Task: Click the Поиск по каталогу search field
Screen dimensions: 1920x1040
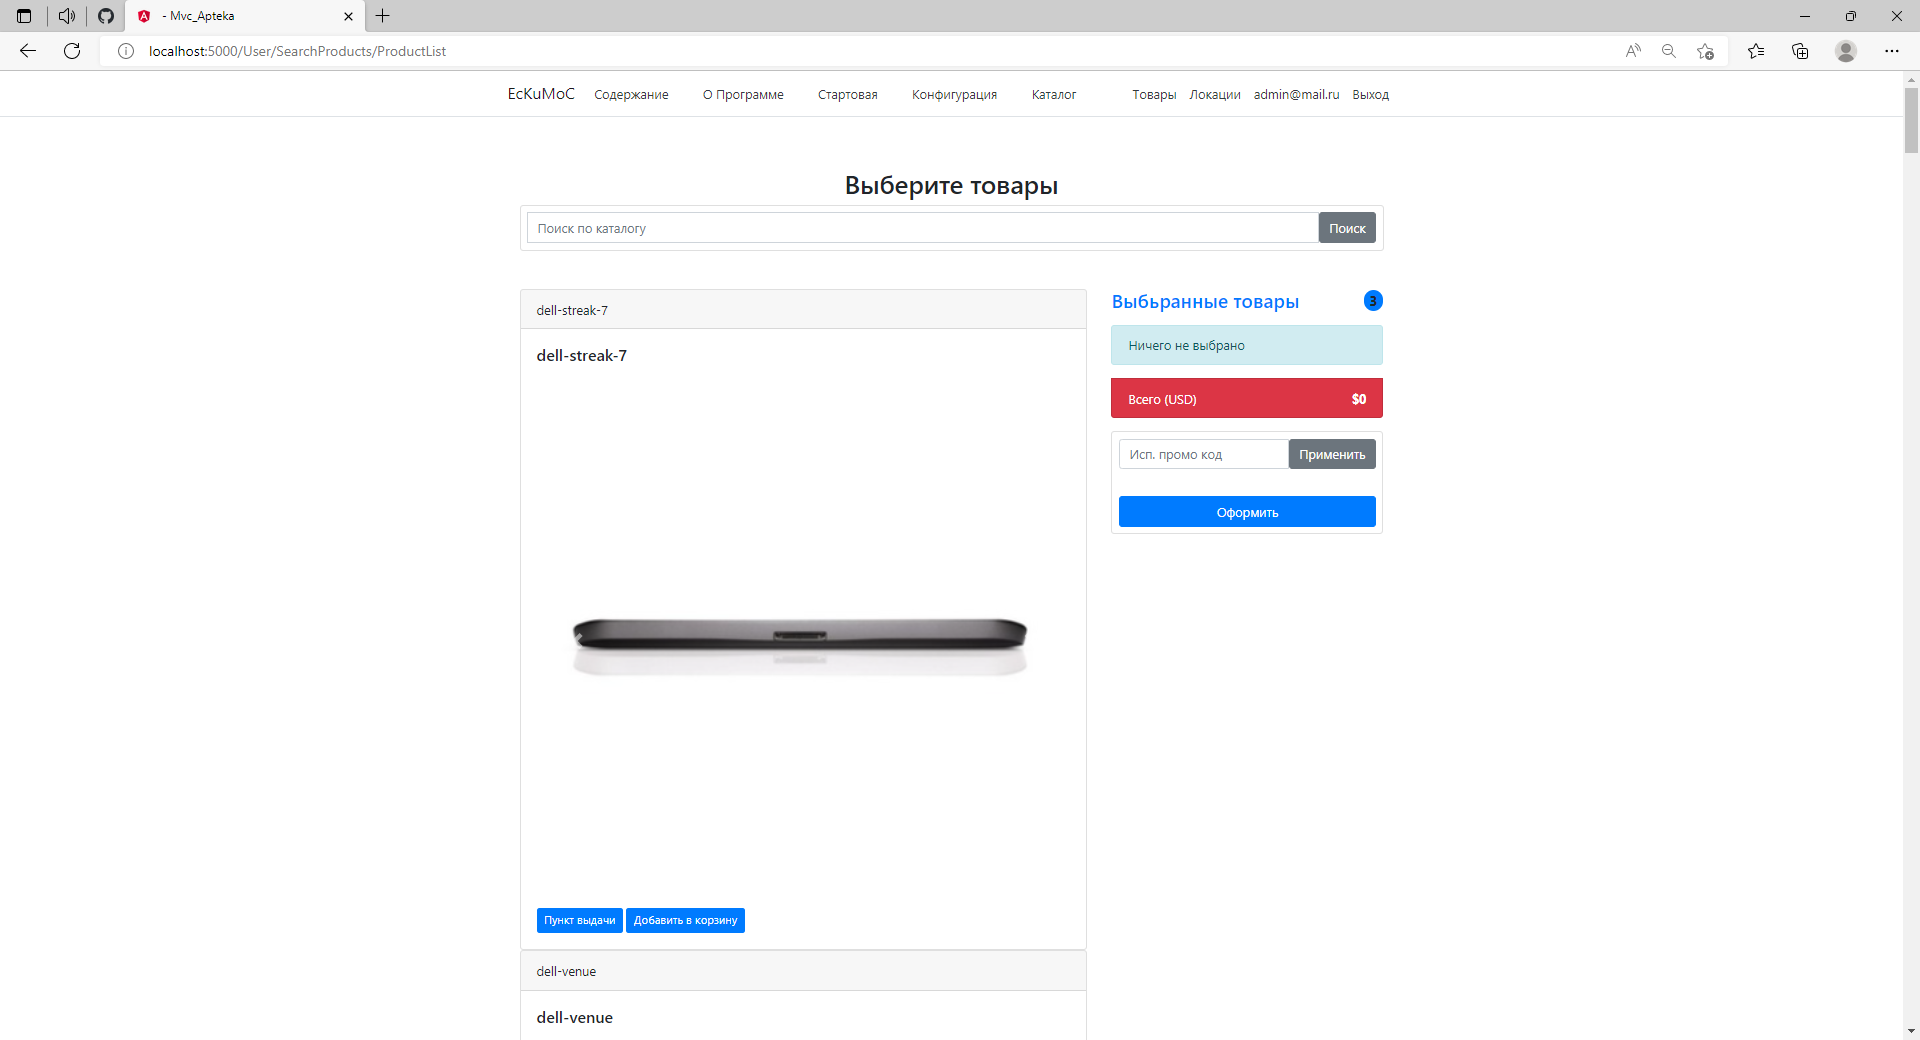Action: click(922, 227)
